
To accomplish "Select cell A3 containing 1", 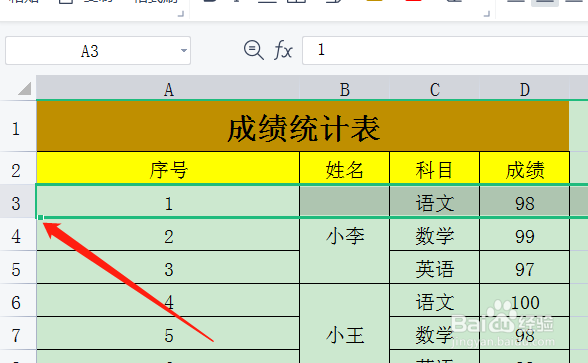I will click(x=168, y=201).
